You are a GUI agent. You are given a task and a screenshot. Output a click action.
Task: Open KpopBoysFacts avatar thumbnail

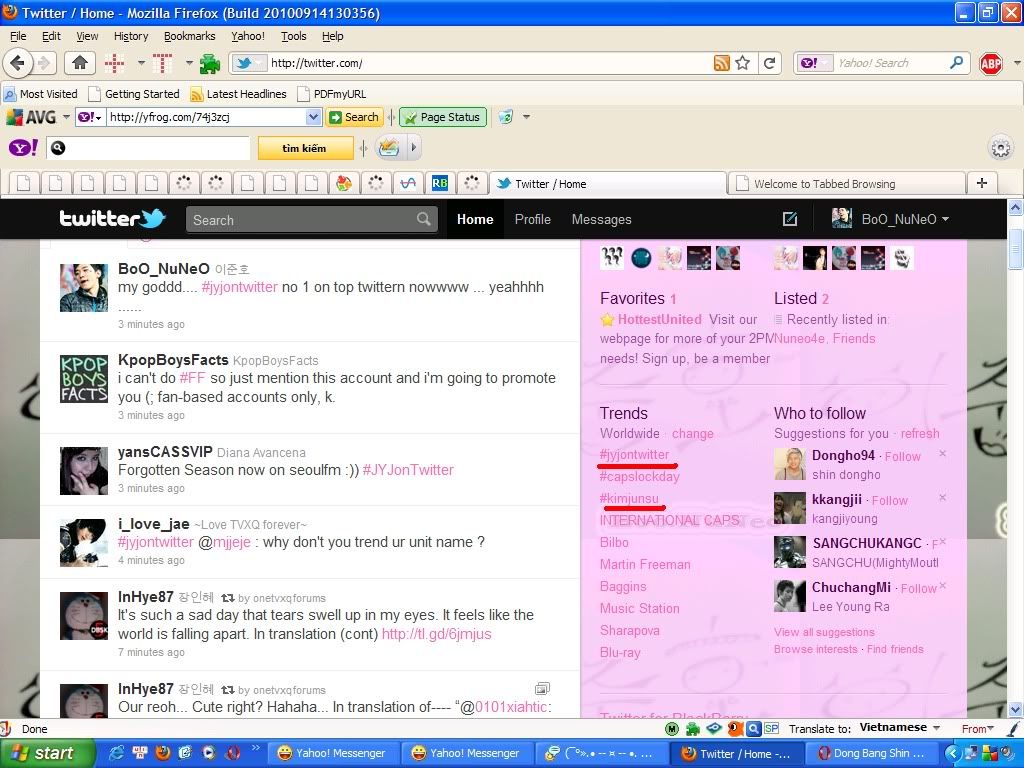[84, 379]
